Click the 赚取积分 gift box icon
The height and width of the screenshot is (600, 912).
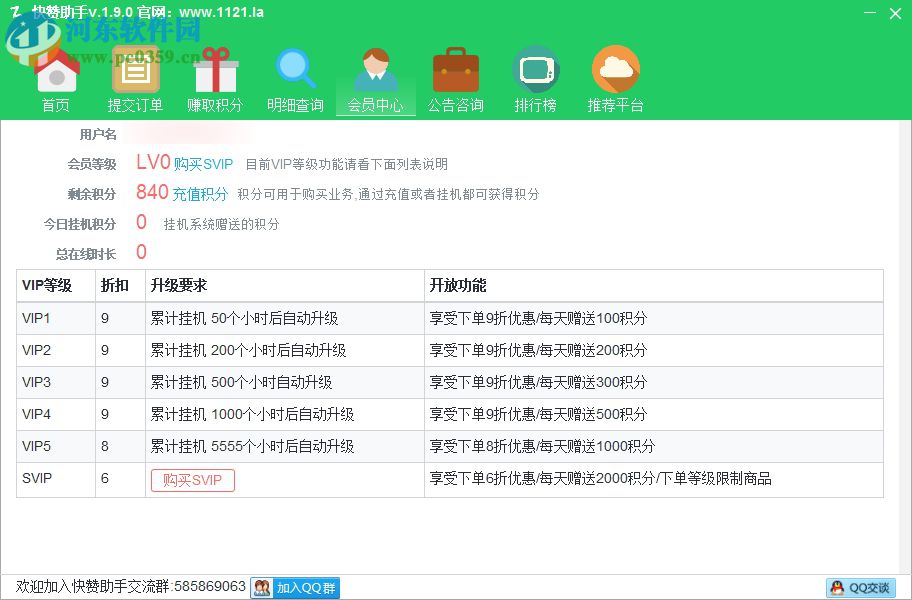click(216, 68)
